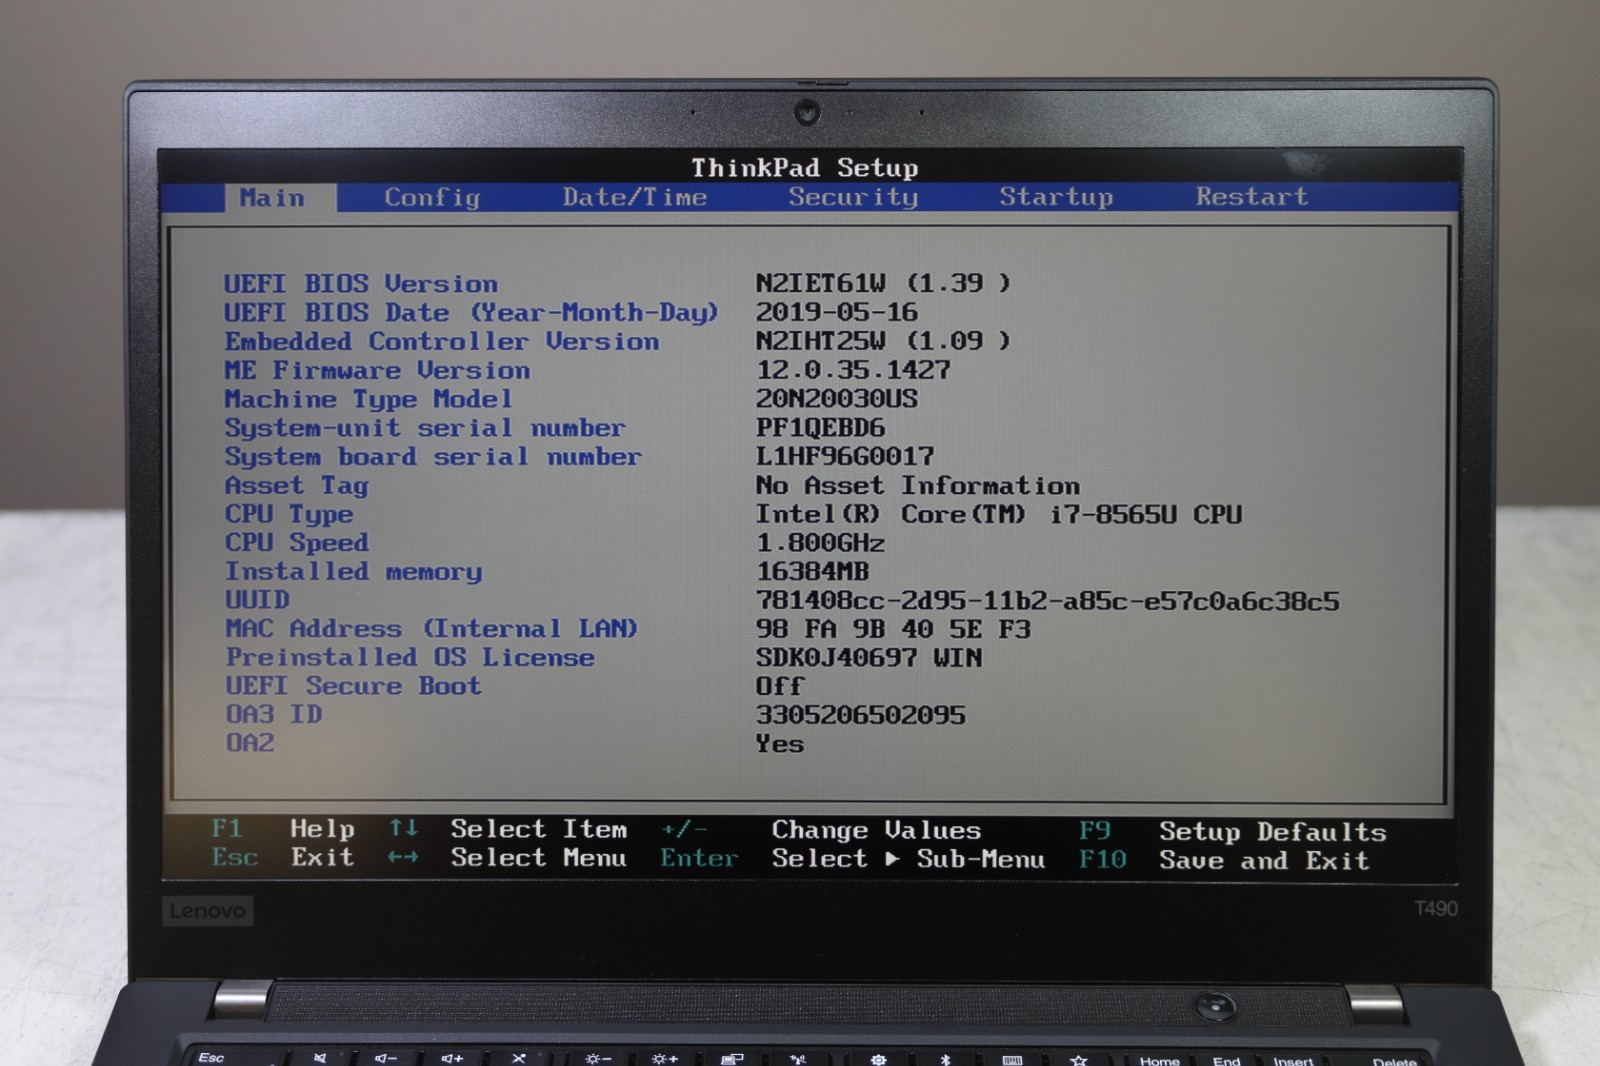Click the left/right arrows Select Menu hint
Screen dimensions: 1600x1066
click(507, 858)
